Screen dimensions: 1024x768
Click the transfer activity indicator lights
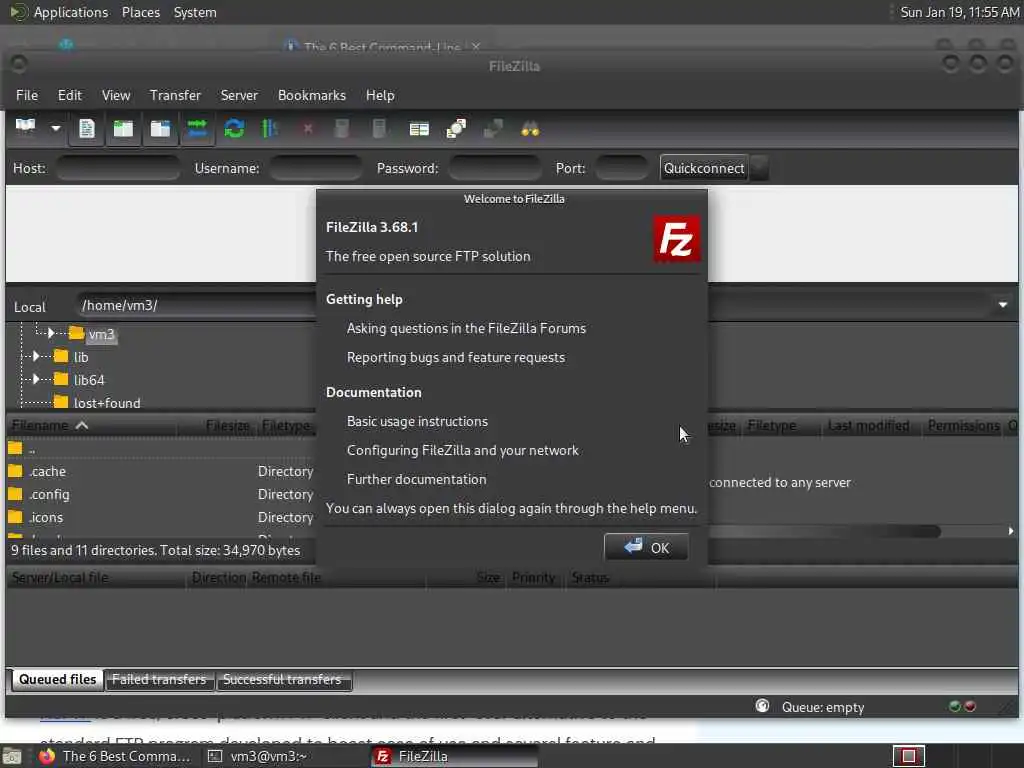(x=962, y=706)
